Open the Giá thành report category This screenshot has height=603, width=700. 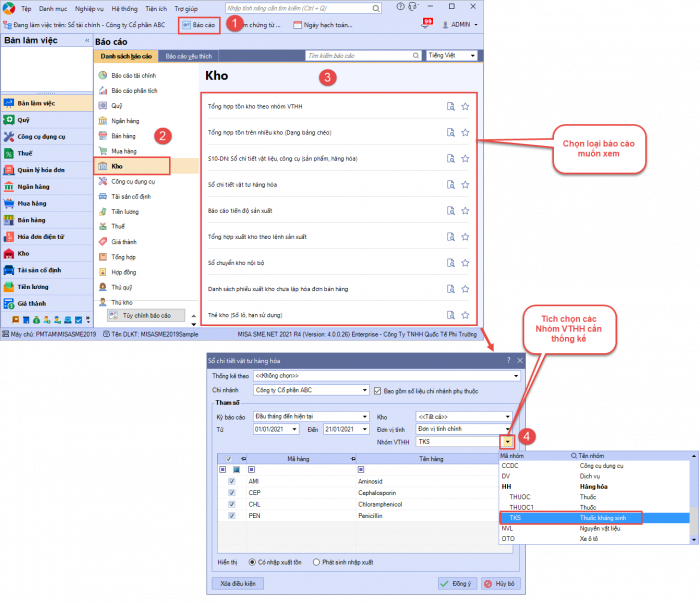(124, 241)
